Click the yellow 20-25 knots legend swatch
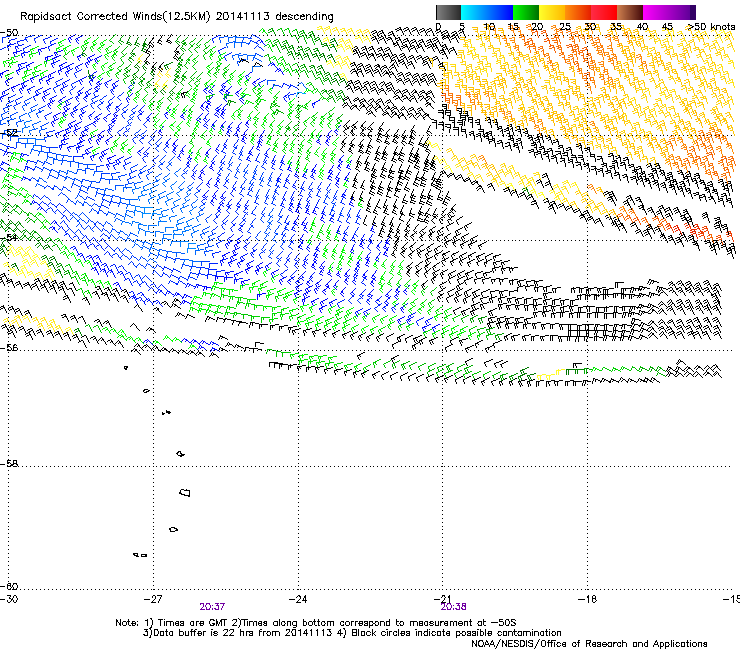This screenshot has width=740, height=650. [x=552, y=12]
